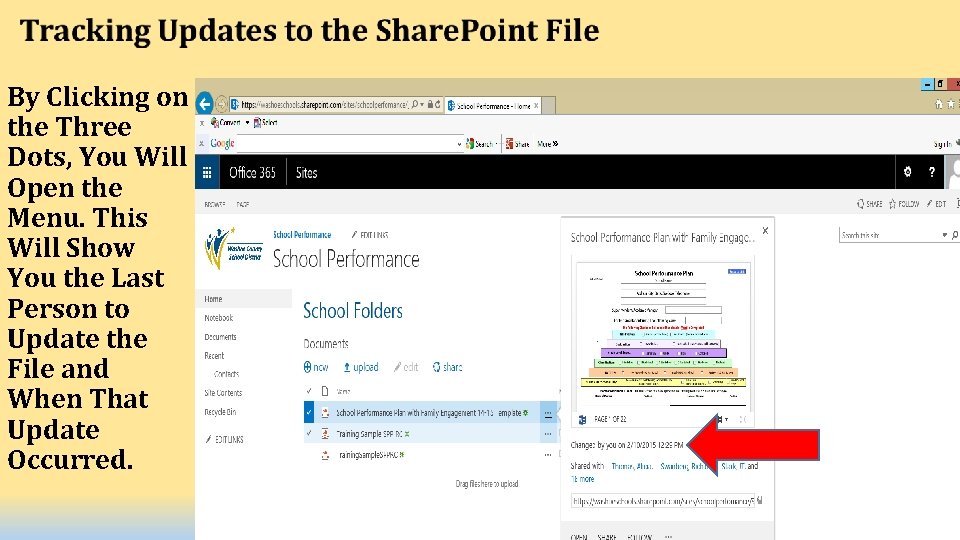Click the ribbon SHARE star icon button

[869, 204]
